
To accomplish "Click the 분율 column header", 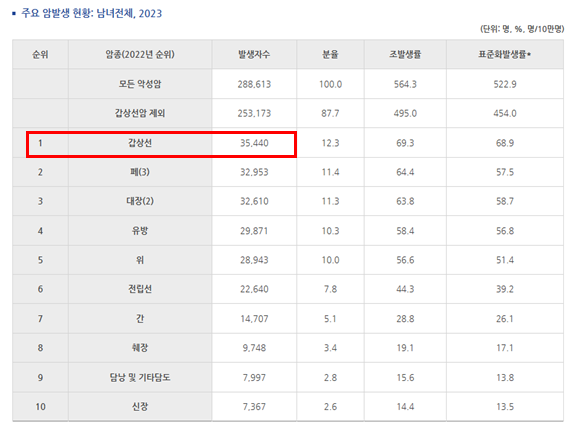I will 330,54.
